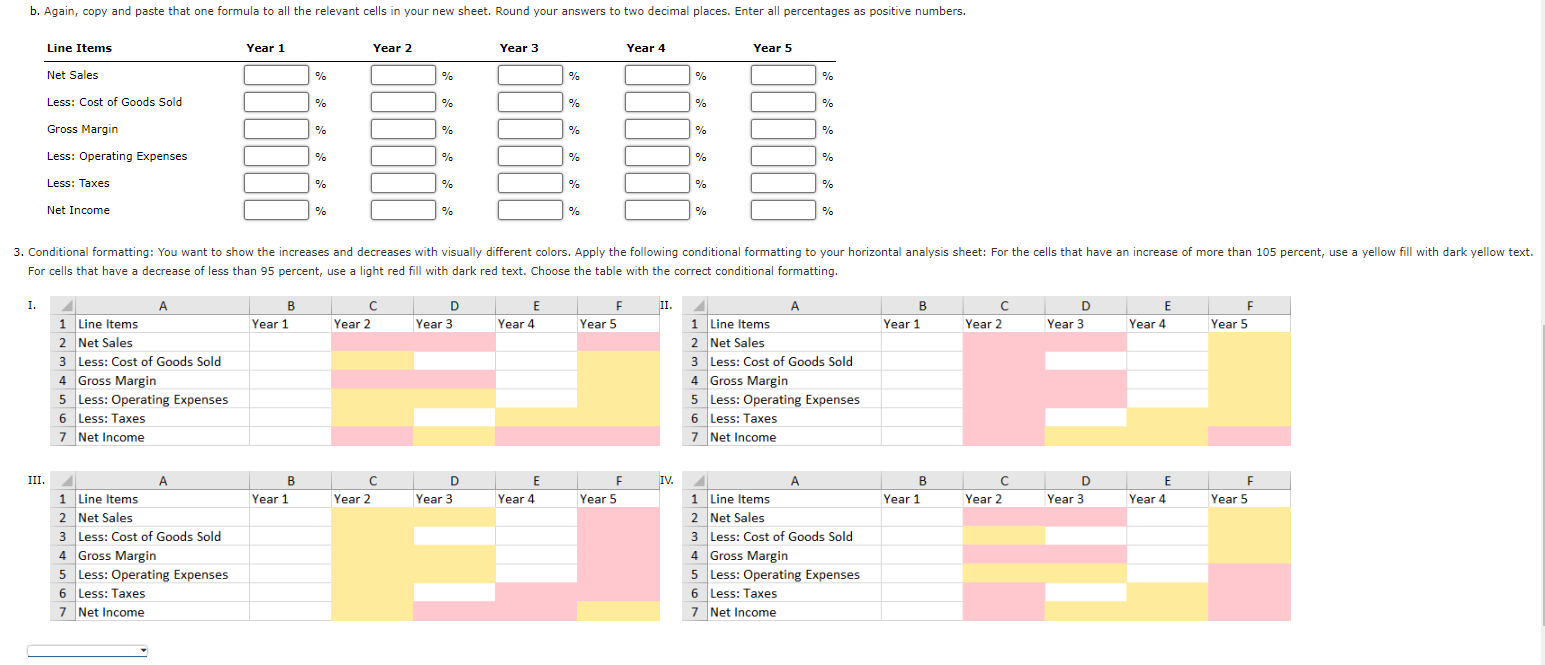Click the Year 3 Gross Margin input box
Screen dimensions: 1545x665
click(x=529, y=128)
